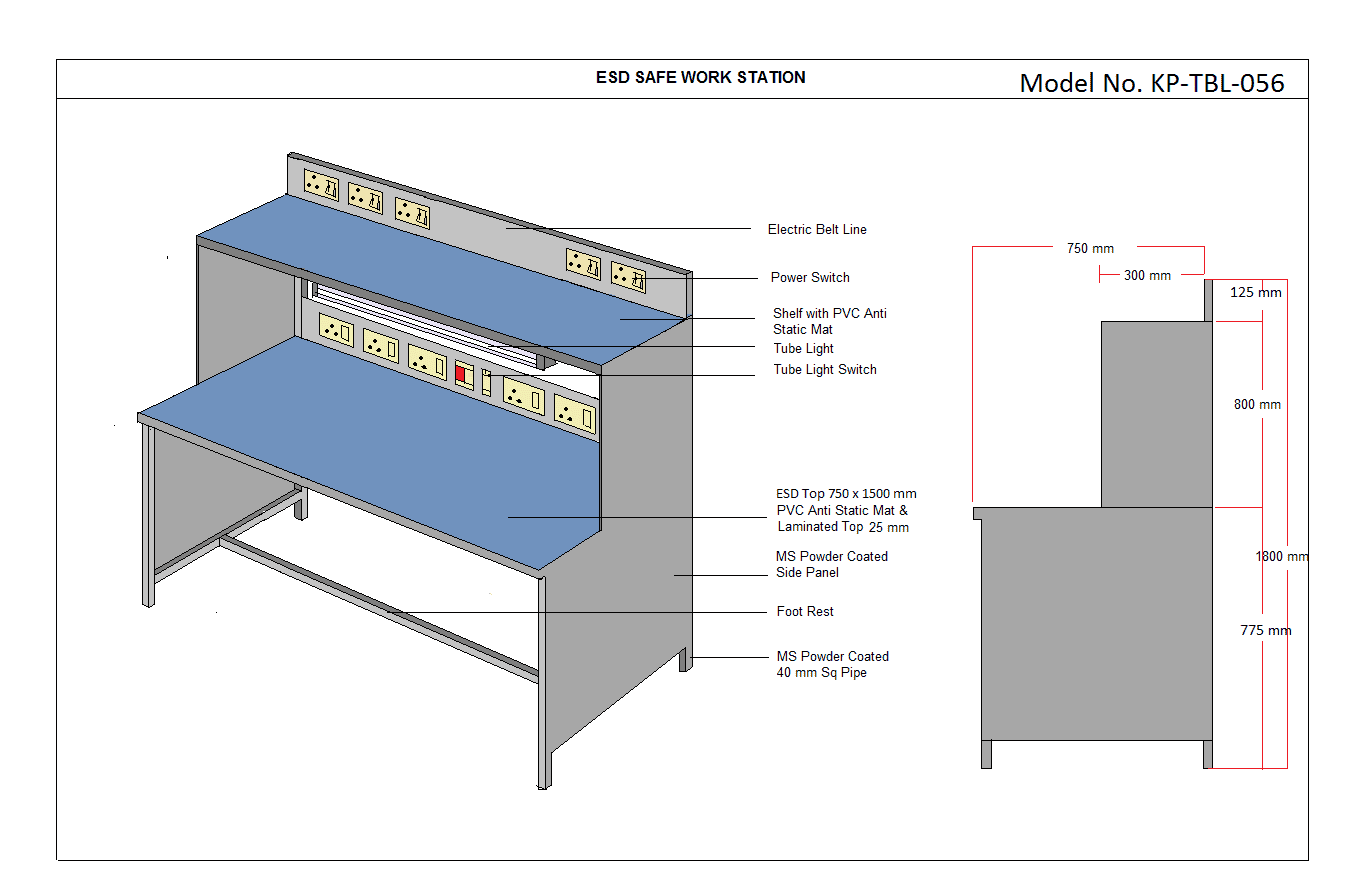
Task: Click the "Model No. KP-TBL-056" heading
Action: pos(1151,83)
